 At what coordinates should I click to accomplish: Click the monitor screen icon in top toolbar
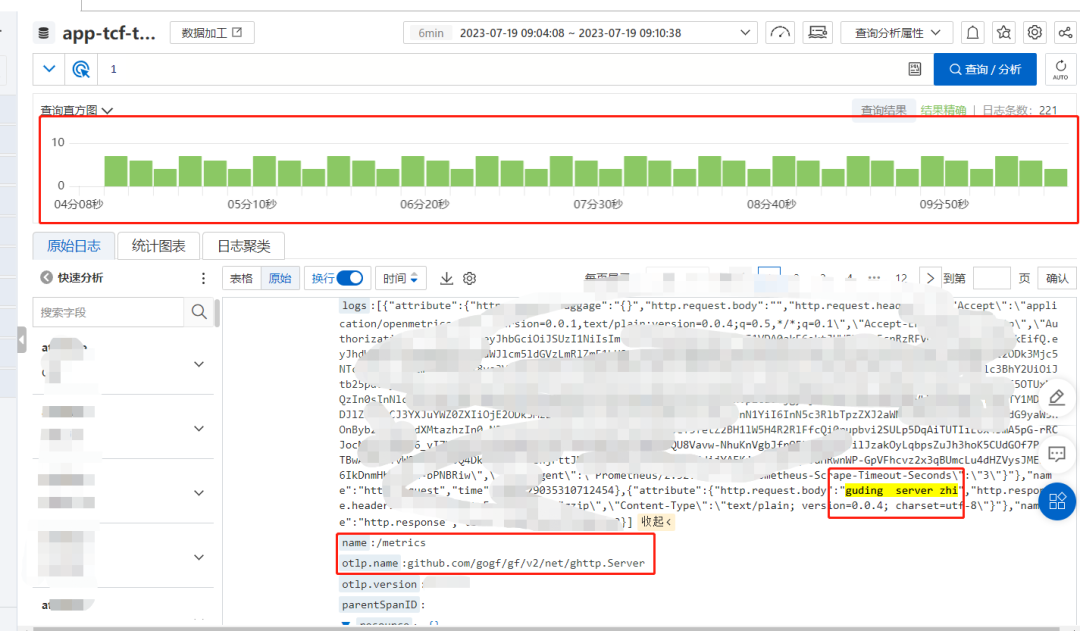818,32
